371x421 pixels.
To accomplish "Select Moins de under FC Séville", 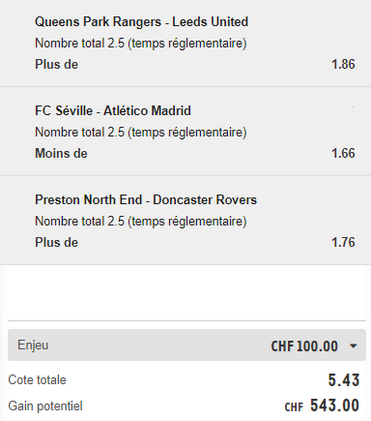I will pos(61,153).
